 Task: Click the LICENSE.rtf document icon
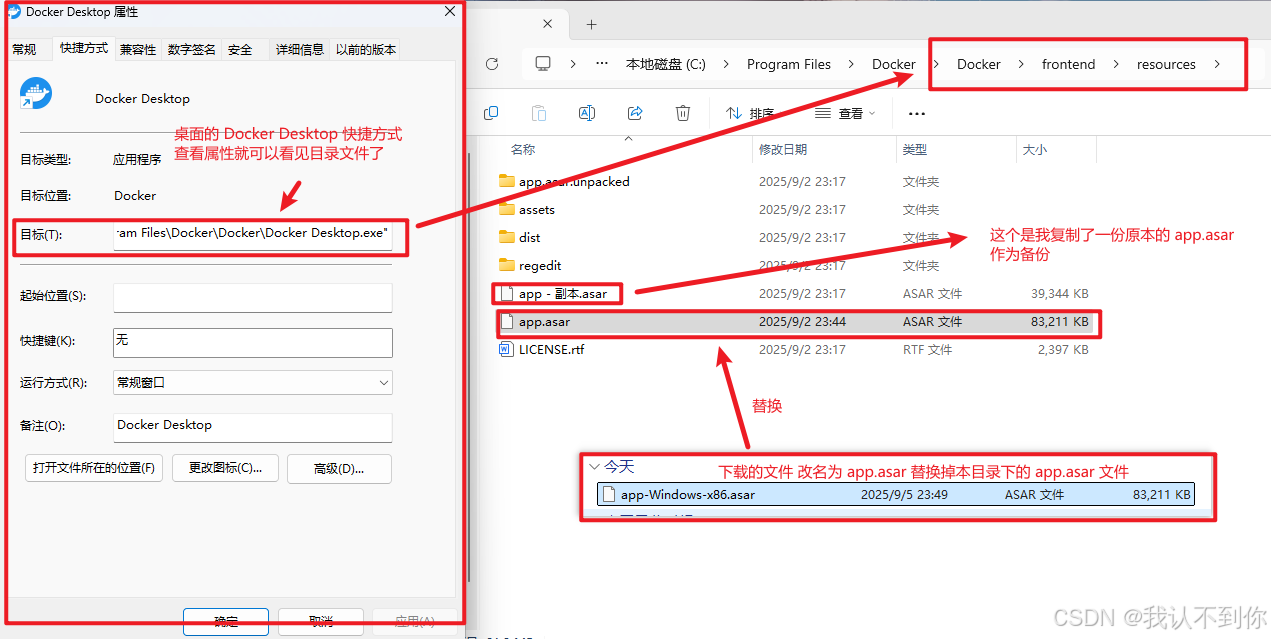[x=506, y=350]
